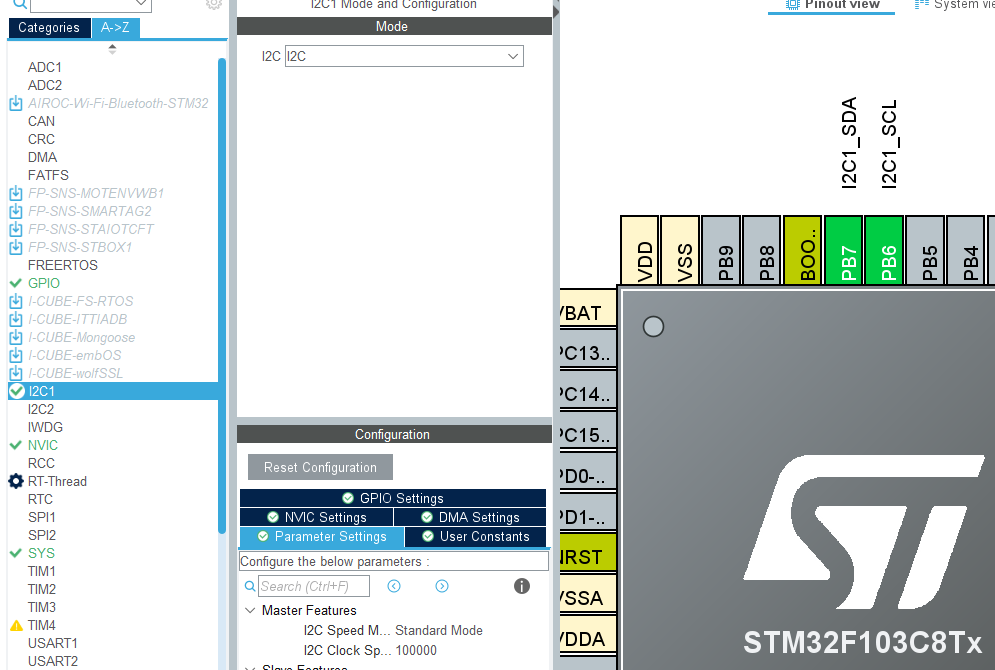The height and width of the screenshot is (670, 995).
Task: Select NVIC entry
Action: (x=43, y=445)
